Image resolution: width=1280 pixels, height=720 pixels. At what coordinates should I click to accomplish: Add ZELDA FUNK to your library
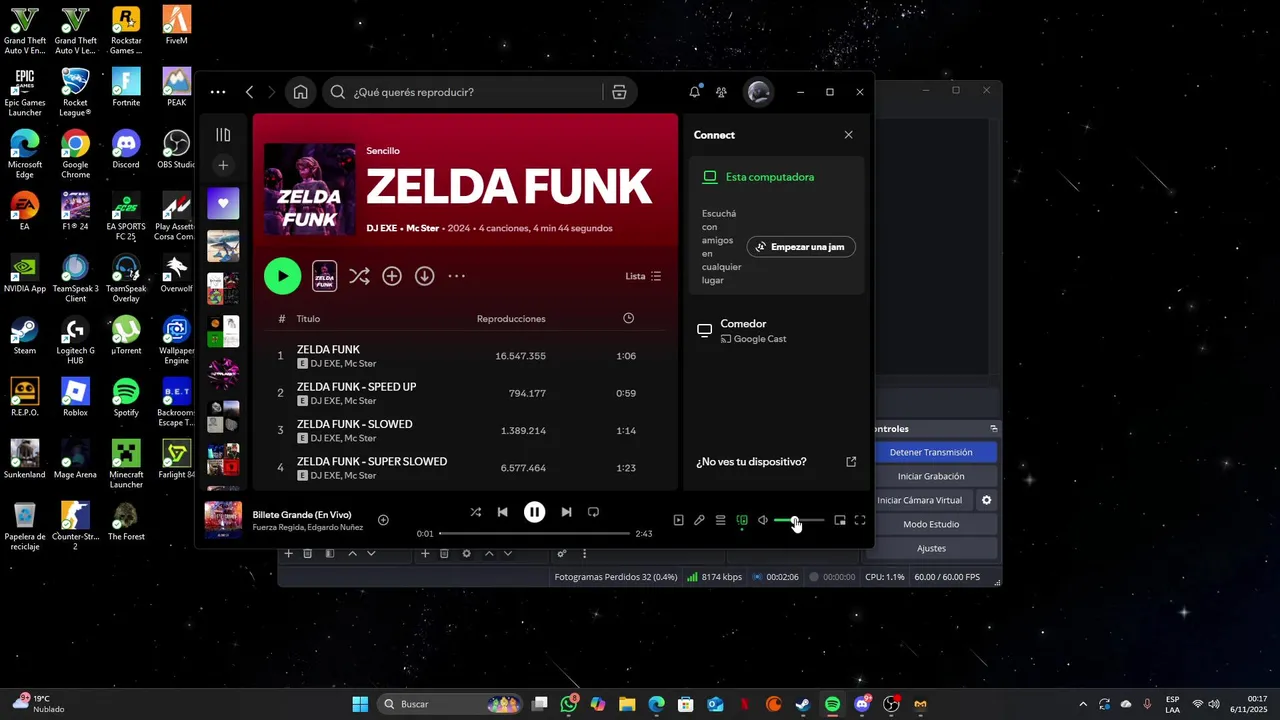392,276
